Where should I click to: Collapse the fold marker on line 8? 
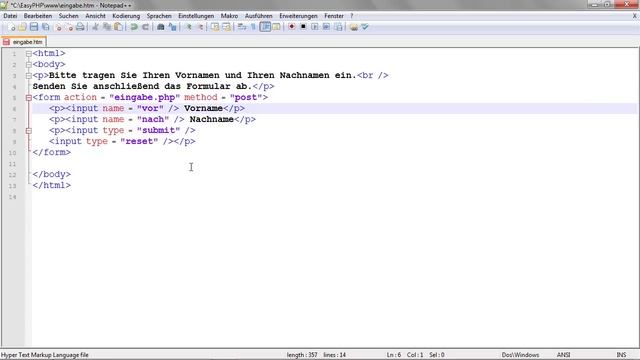(x=29, y=131)
